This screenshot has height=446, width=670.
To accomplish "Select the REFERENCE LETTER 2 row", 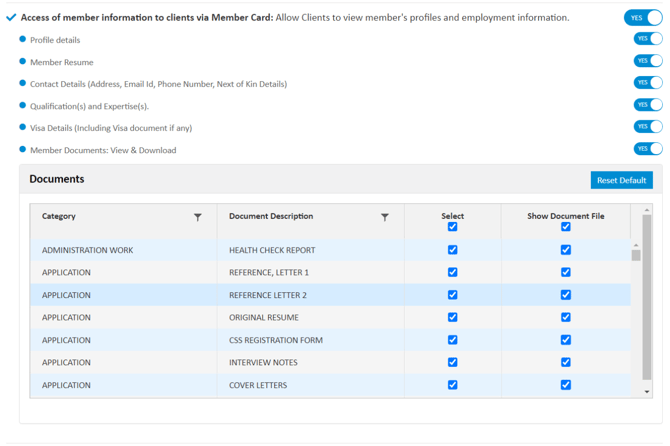I will pos(330,295).
